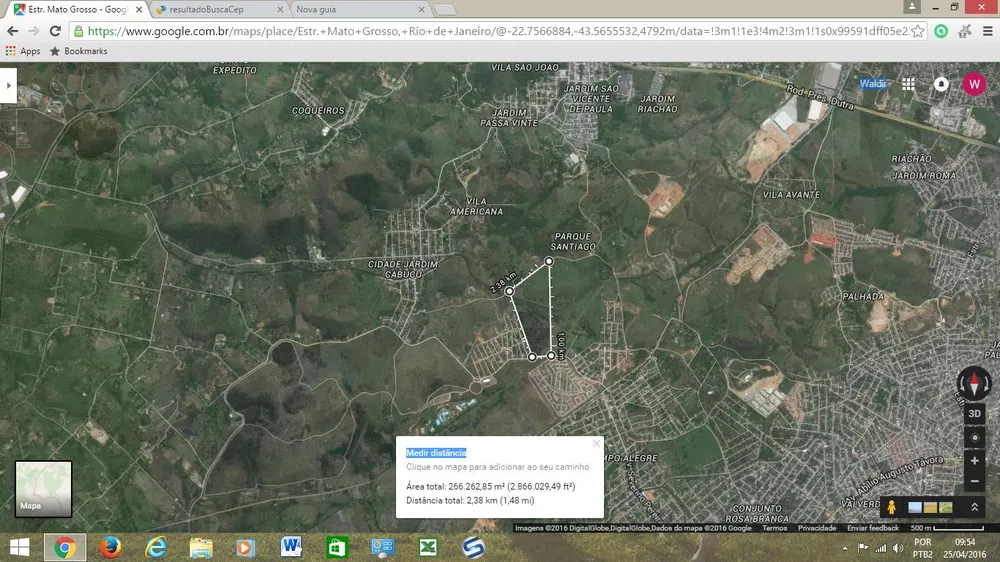Image resolution: width=1000 pixels, height=562 pixels.
Task: Open Word from the taskbar
Action: point(291,547)
